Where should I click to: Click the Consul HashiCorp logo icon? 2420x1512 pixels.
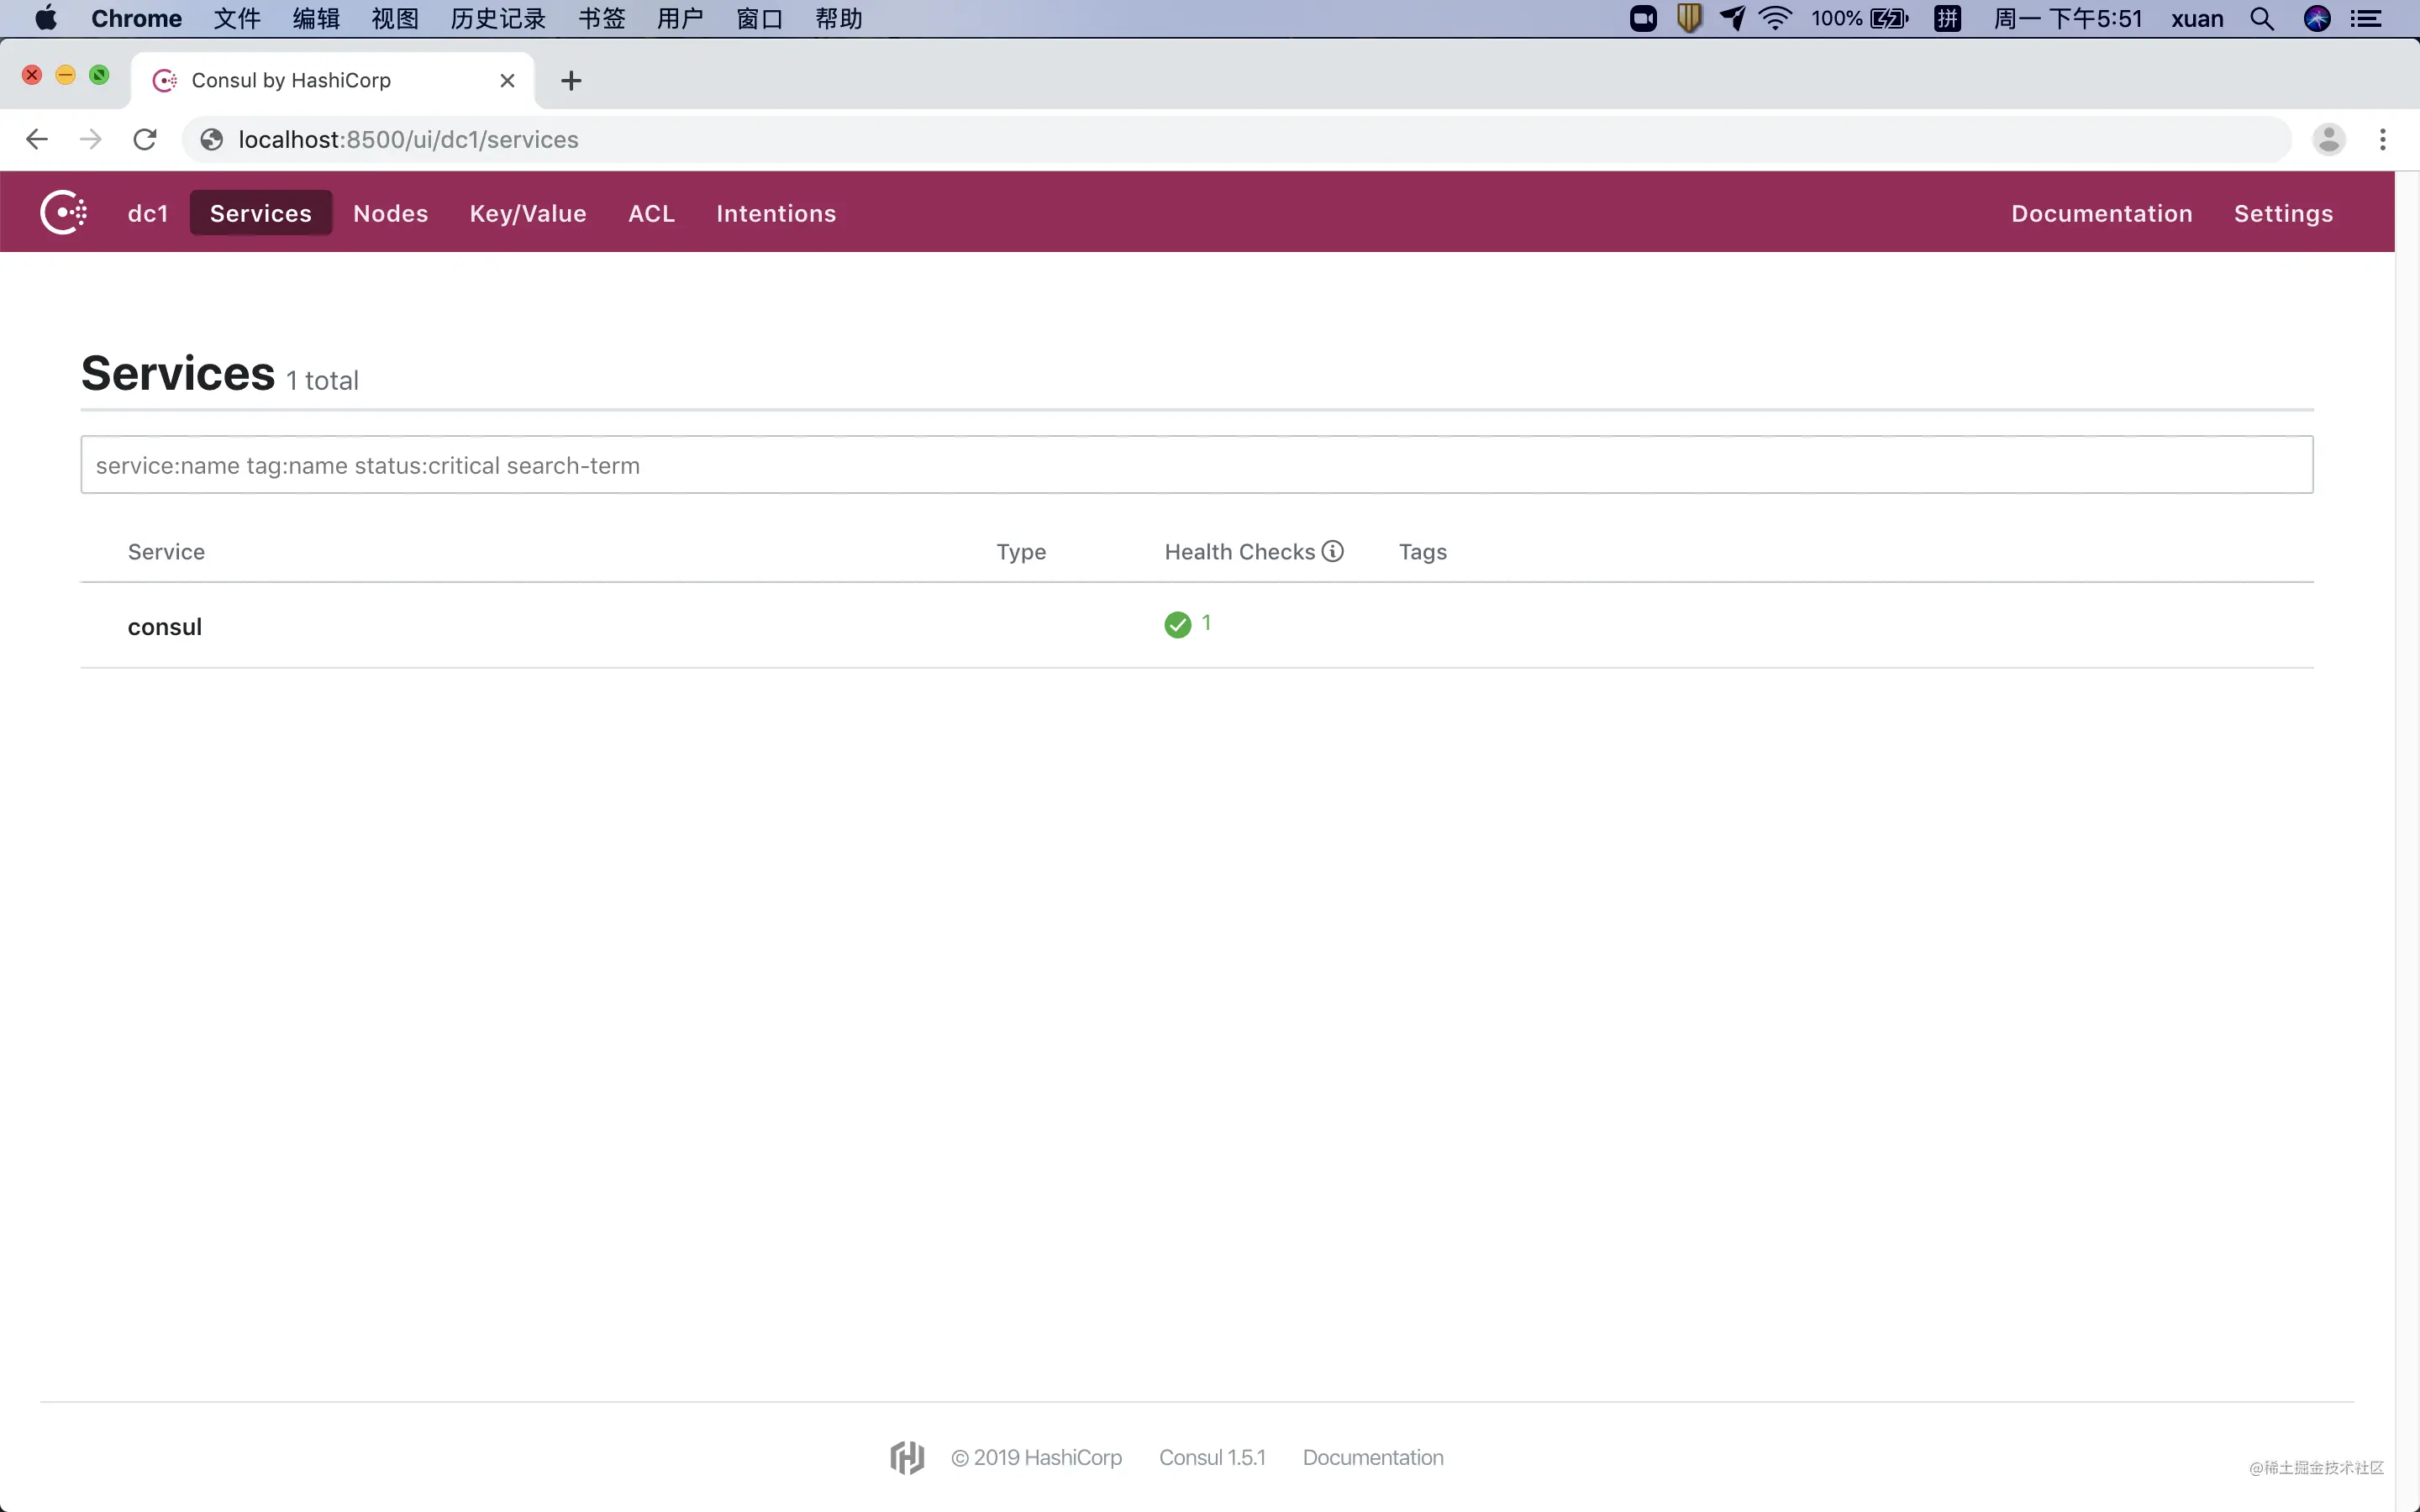point(61,211)
